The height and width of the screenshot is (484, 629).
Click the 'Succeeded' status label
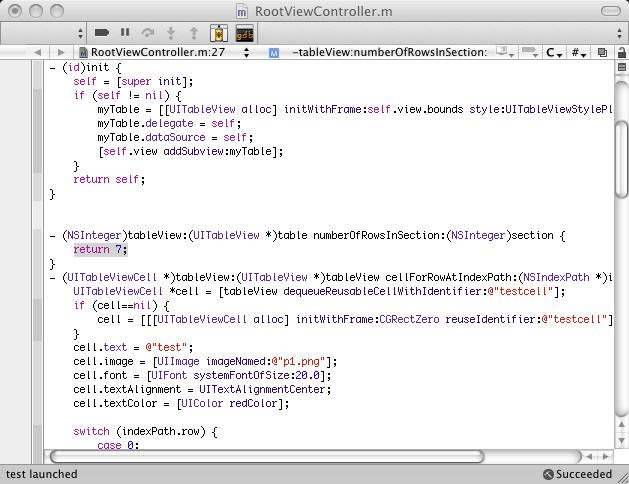(584, 474)
